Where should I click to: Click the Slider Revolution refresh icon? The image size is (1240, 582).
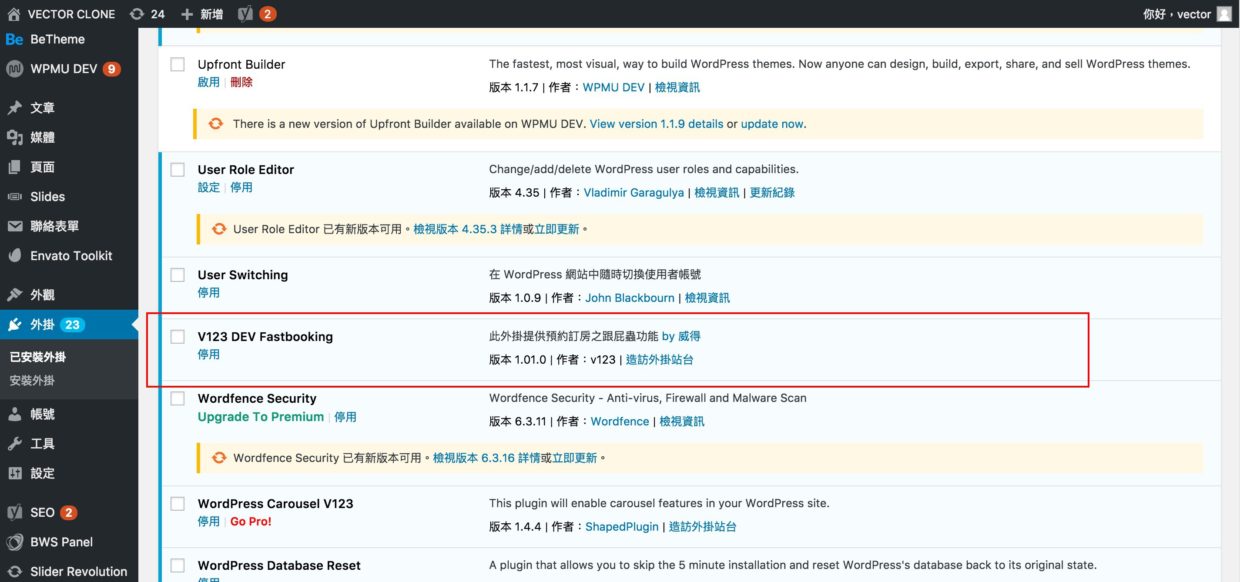click(14, 571)
